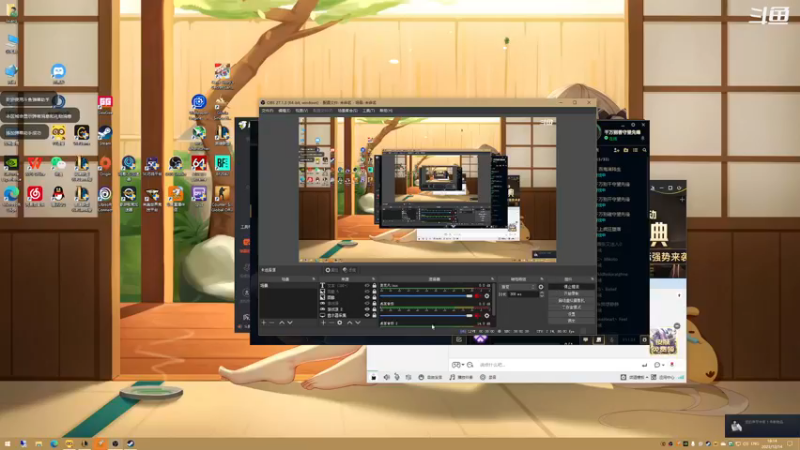Toggle visibility eye of the 图像 source
The width and height of the screenshot is (800, 450).
367,297
